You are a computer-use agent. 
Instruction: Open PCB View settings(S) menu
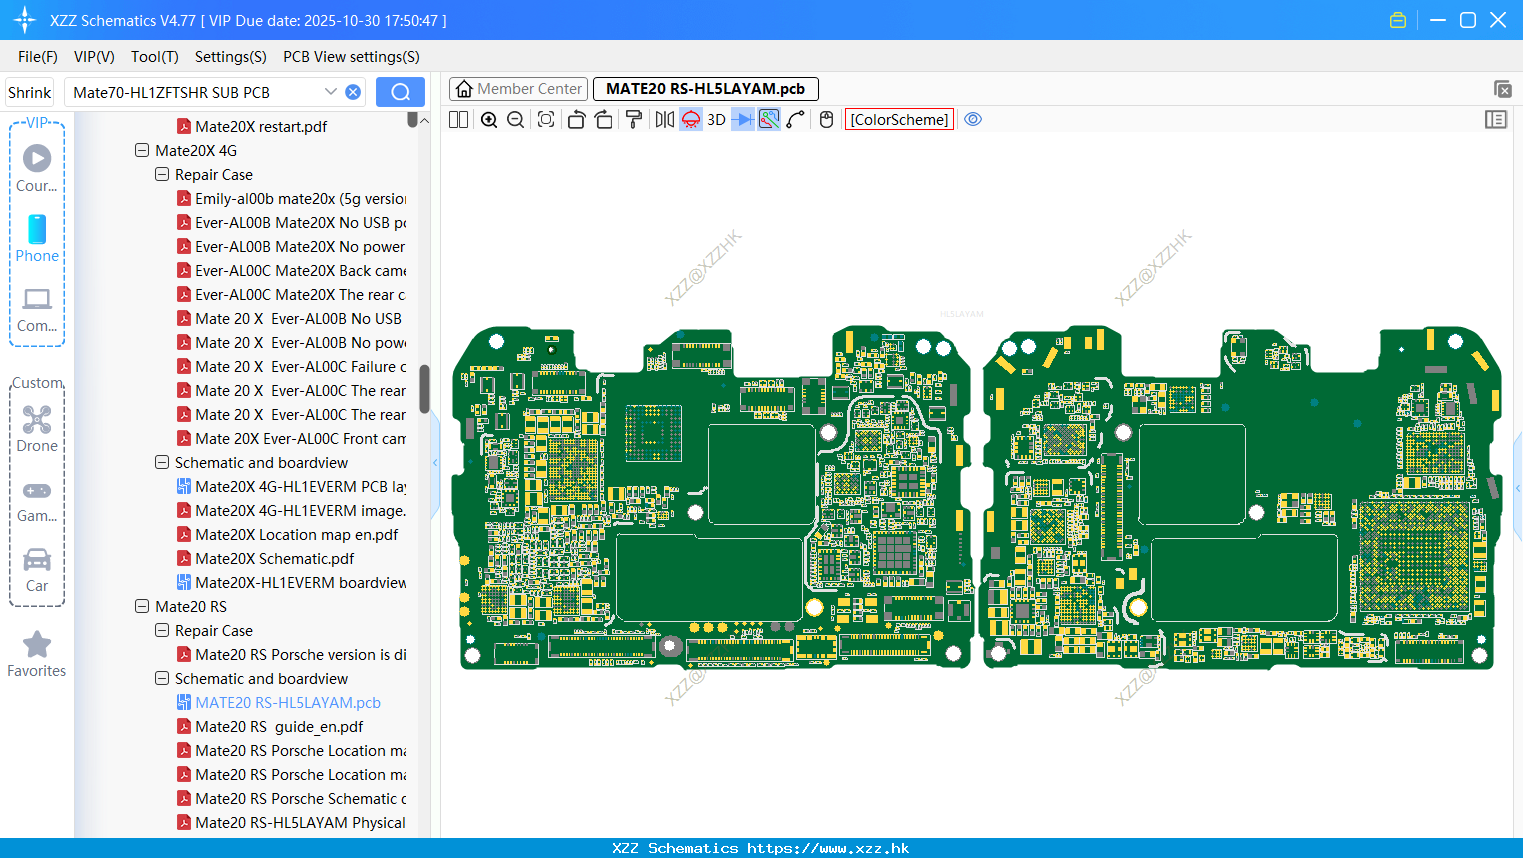[351, 57]
